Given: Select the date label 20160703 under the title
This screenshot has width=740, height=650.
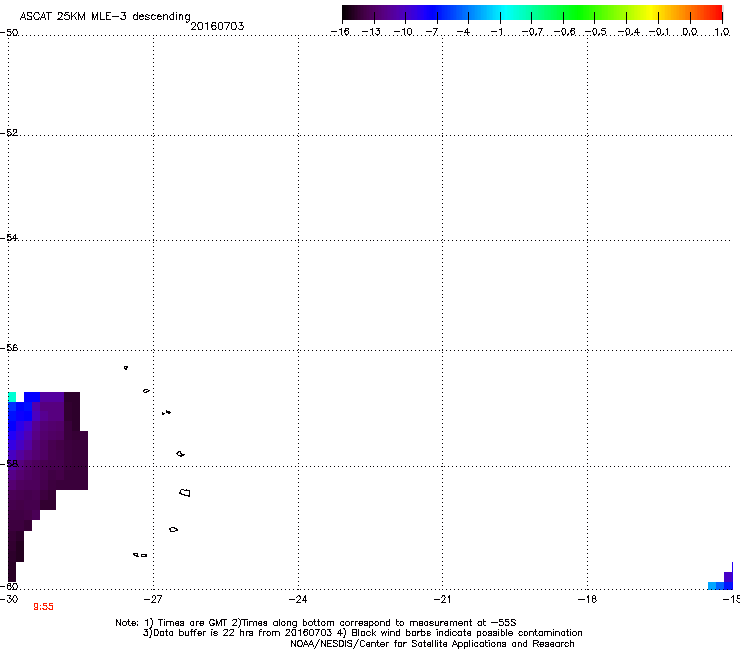Looking at the screenshot, I should pyautogui.click(x=217, y=26).
